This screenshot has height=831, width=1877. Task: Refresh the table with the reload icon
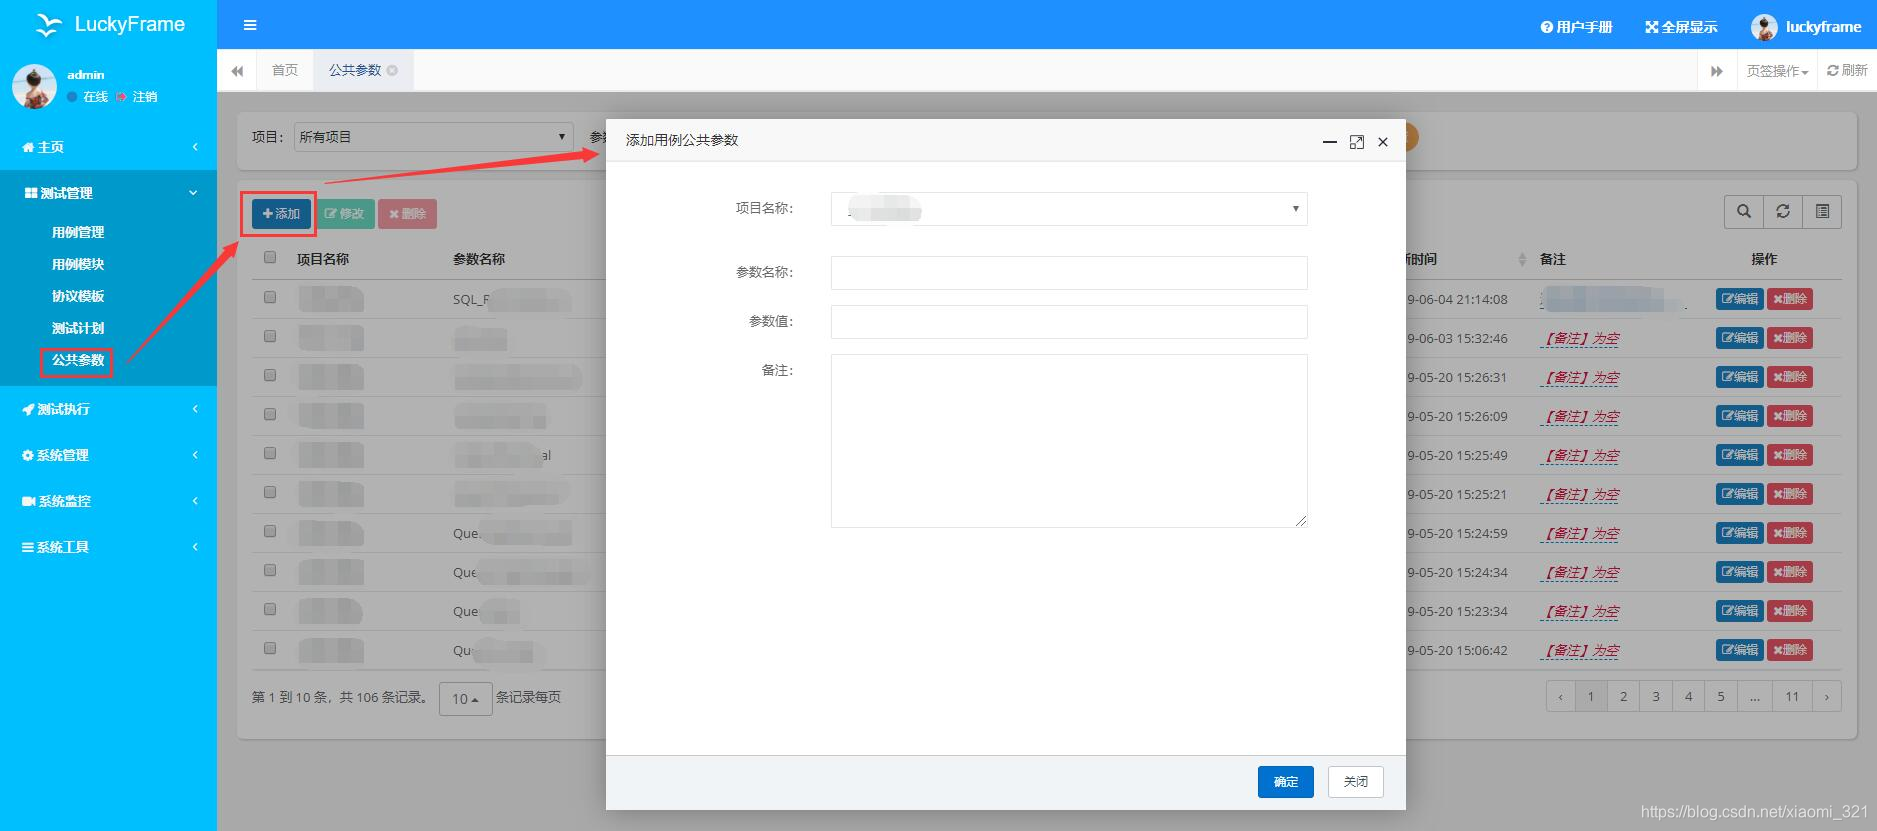click(1783, 211)
